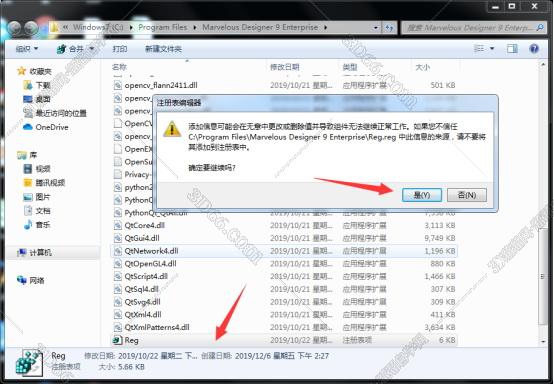
Task: Click the forward navigation arrow
Action: (31, 28)
